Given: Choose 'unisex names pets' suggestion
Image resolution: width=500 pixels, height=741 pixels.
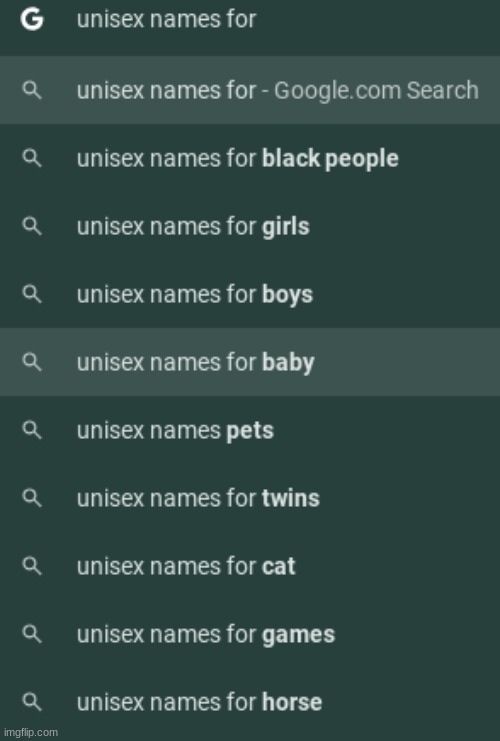Looking at the screenshot, I should tap(250, 431).
